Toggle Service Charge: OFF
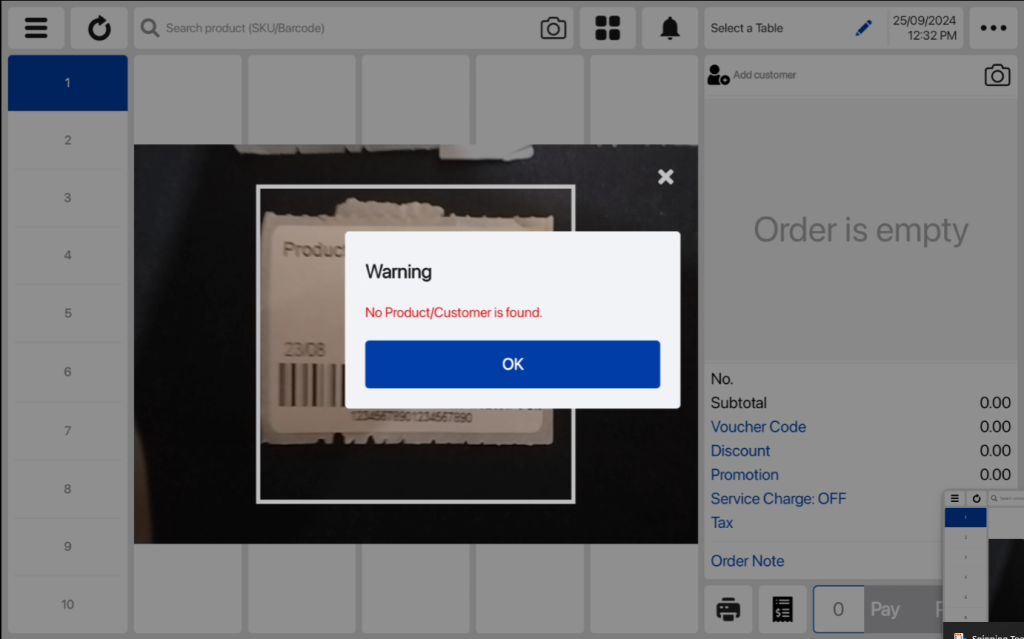The image size is (1024, 639). click(x=778, y=499)
